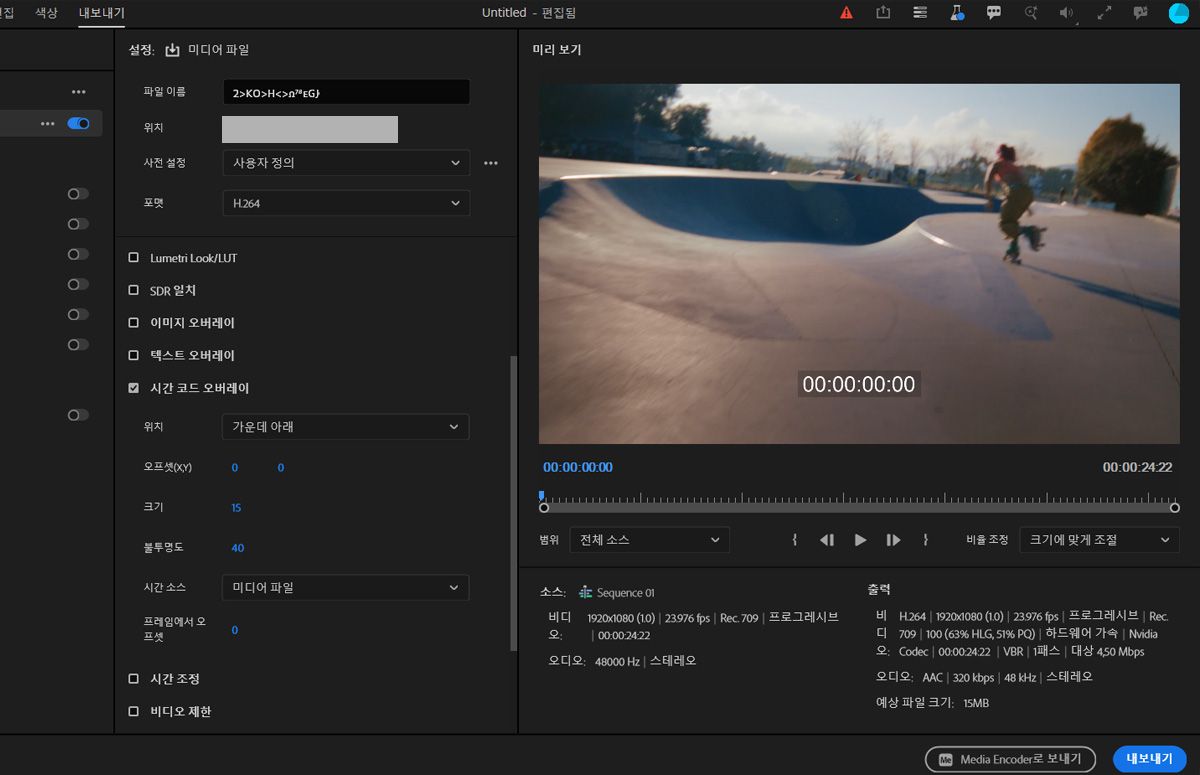This screenshot has height=775, width=1200.
Task: Switch to the 색상 tab
Action: (x=46, y=13)
